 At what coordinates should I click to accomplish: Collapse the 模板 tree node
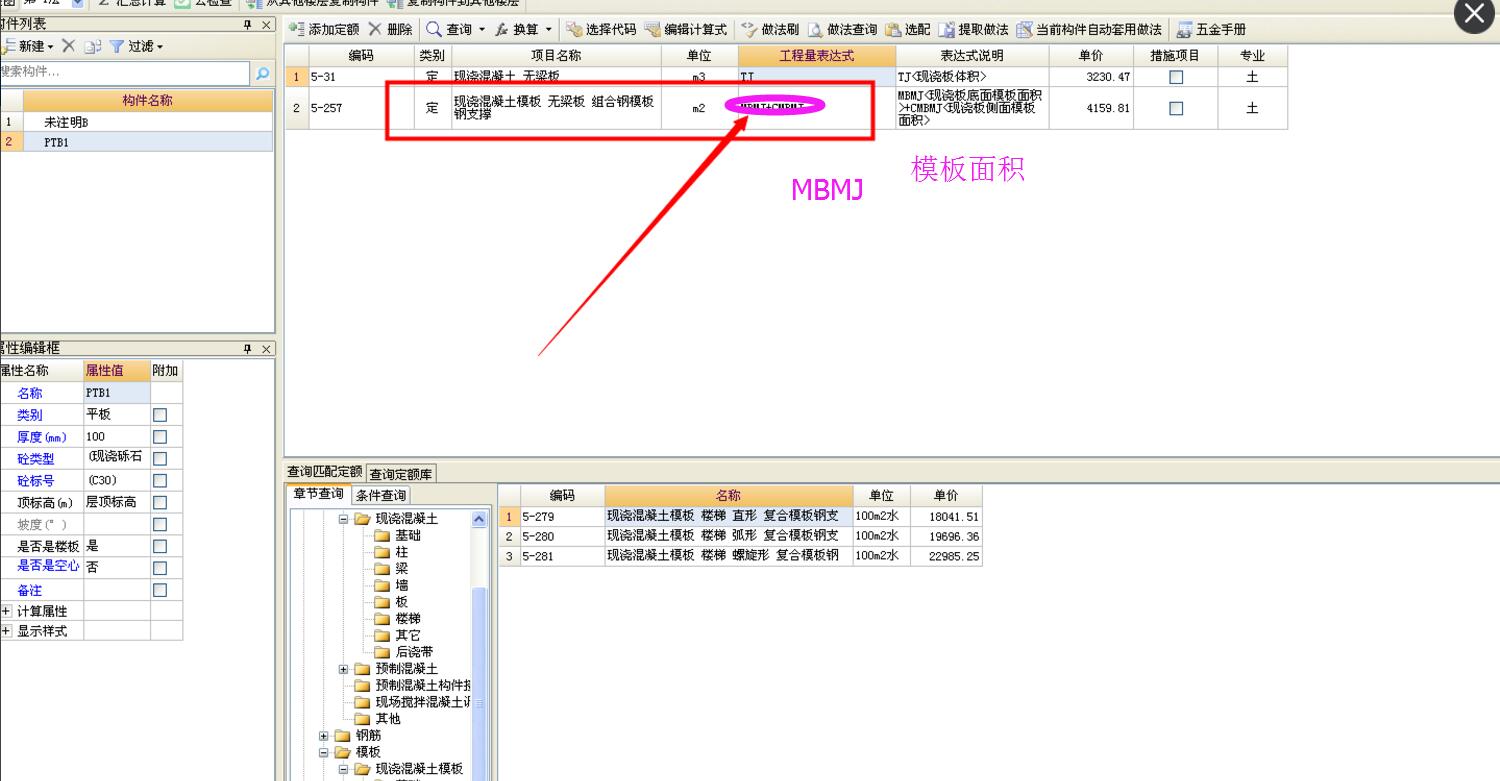pyautogui.click(x=324, y=752)
